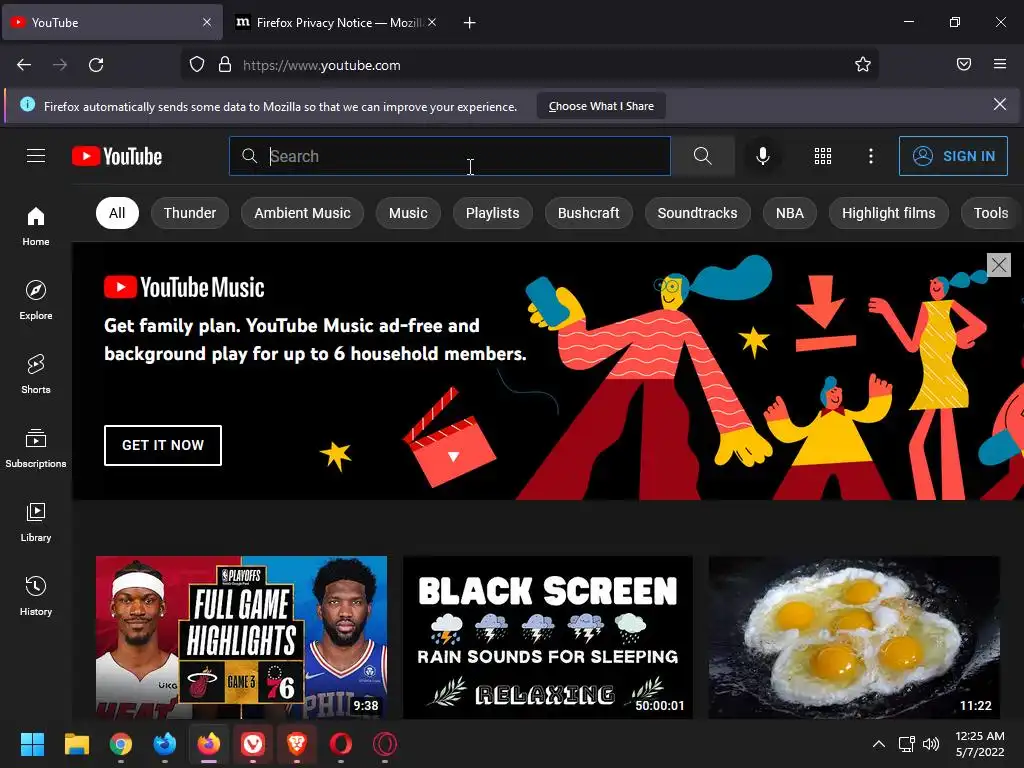Close the YouTube tab
The image size is (1024, 768).
207,22
